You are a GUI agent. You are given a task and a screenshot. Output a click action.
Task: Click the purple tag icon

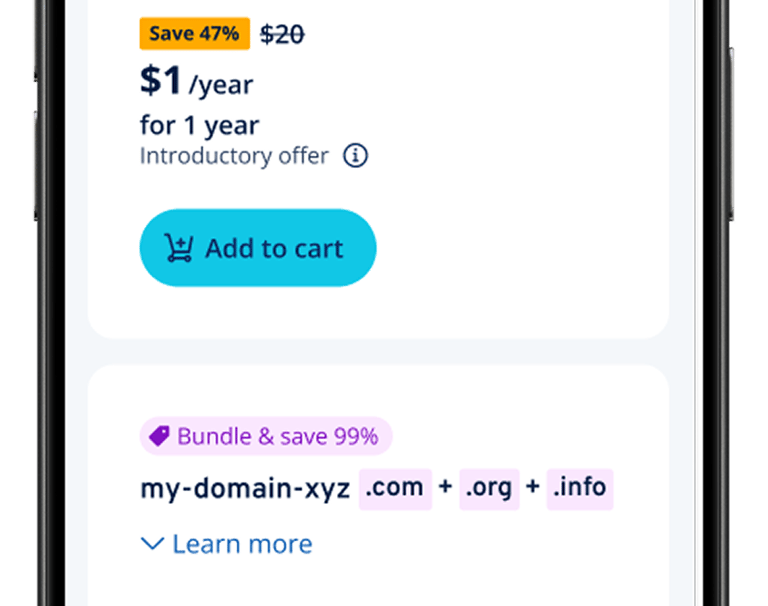(159, 436)
